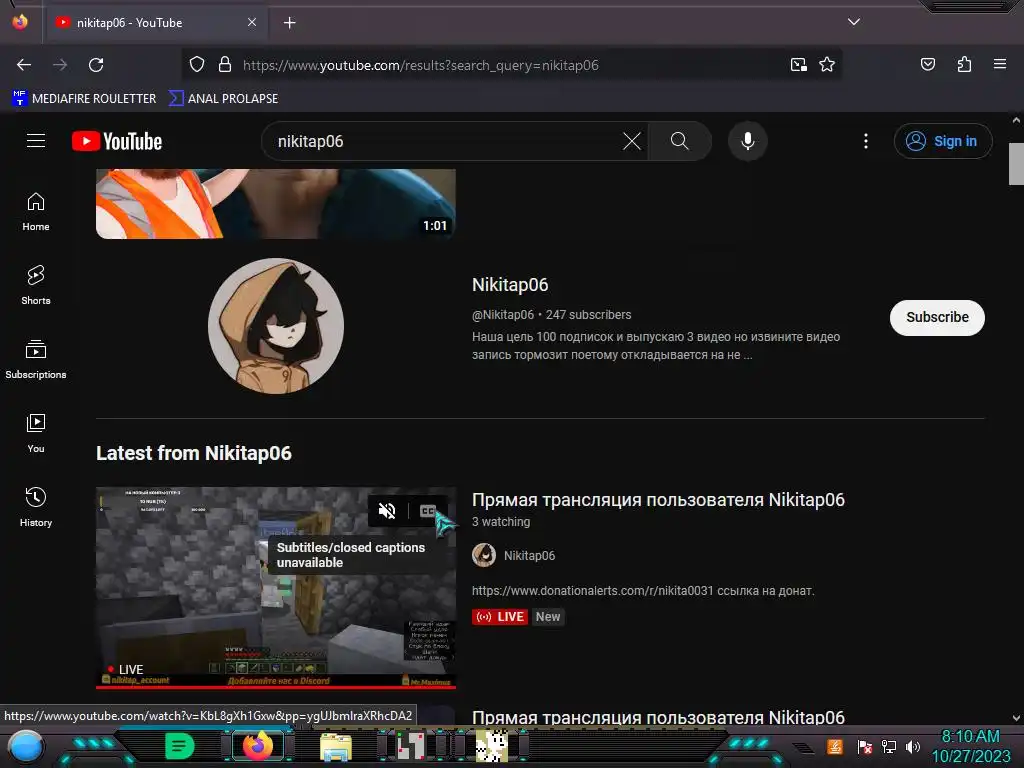This screenshot has width=1024, height=768.
Task: Open the Pocket save icon
Action: click(927, 65)
